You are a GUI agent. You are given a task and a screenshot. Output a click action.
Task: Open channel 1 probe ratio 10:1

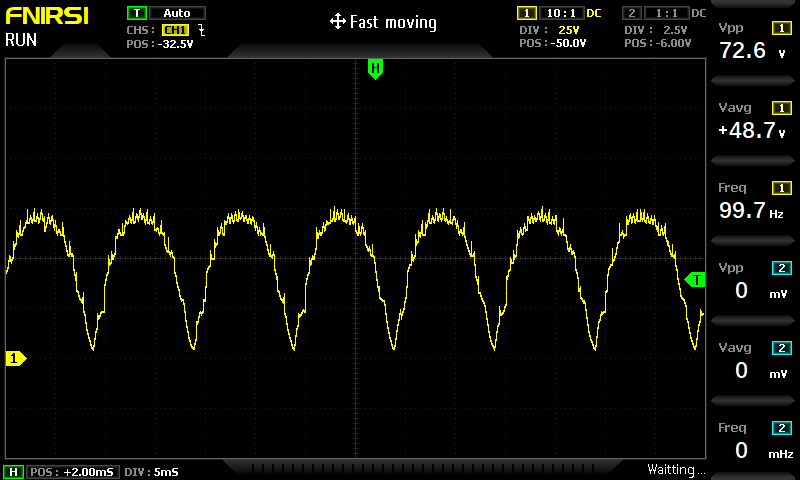point(561,13)
